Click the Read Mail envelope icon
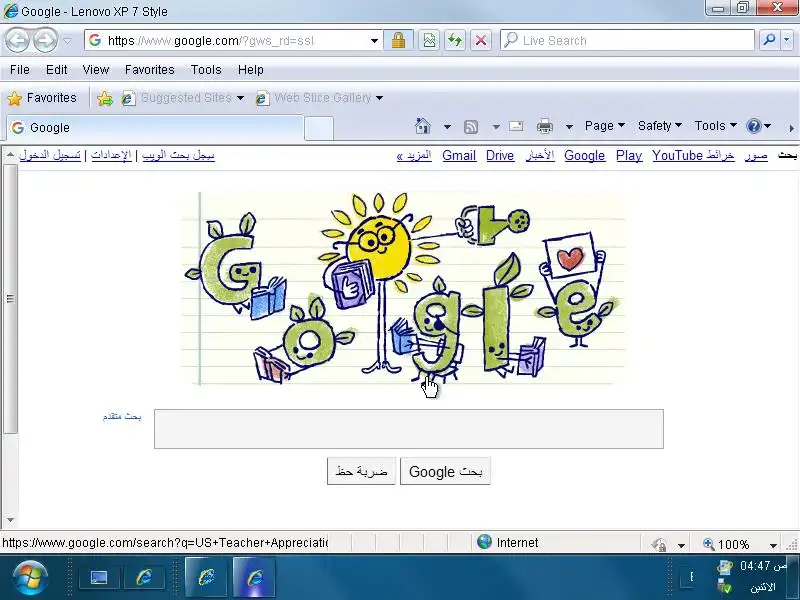Viewport: 800px width, 600px height. tap(516, 126)
